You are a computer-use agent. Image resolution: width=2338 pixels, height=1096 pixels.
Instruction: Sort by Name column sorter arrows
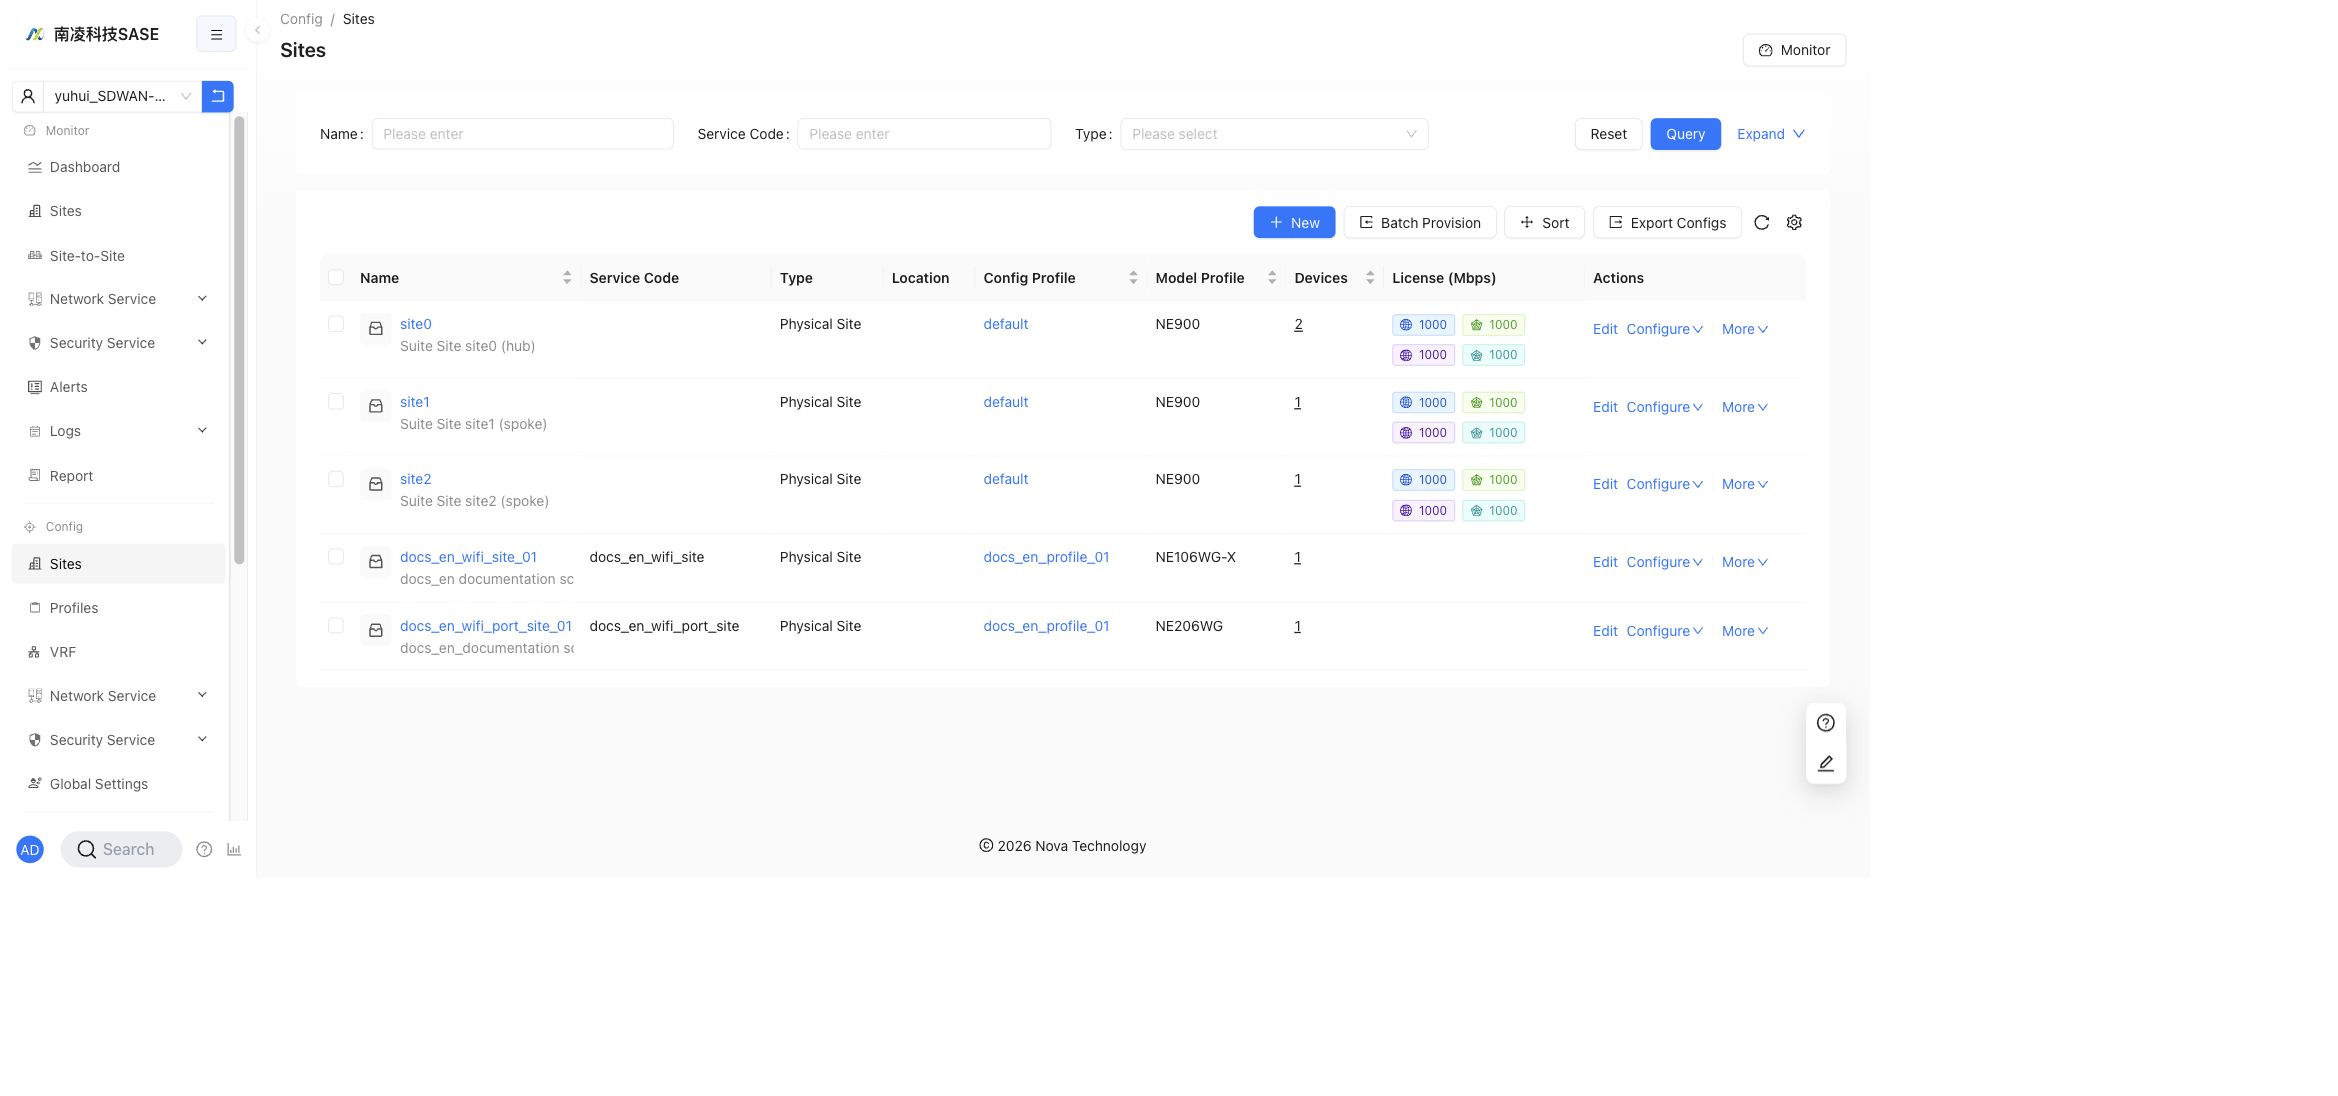[567, 278]
